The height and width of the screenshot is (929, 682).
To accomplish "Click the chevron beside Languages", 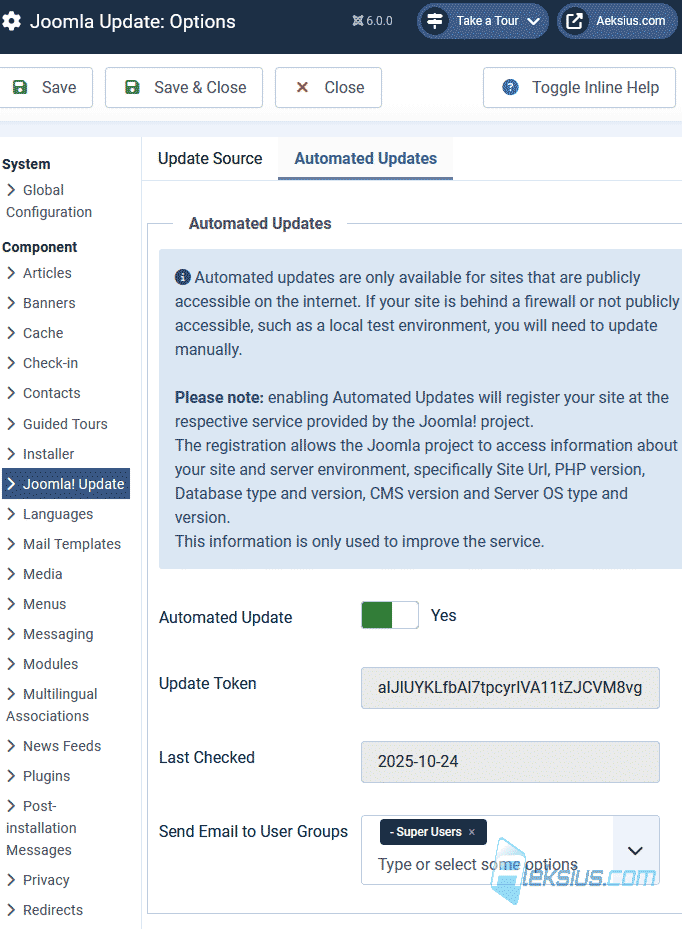I will 11,514.
